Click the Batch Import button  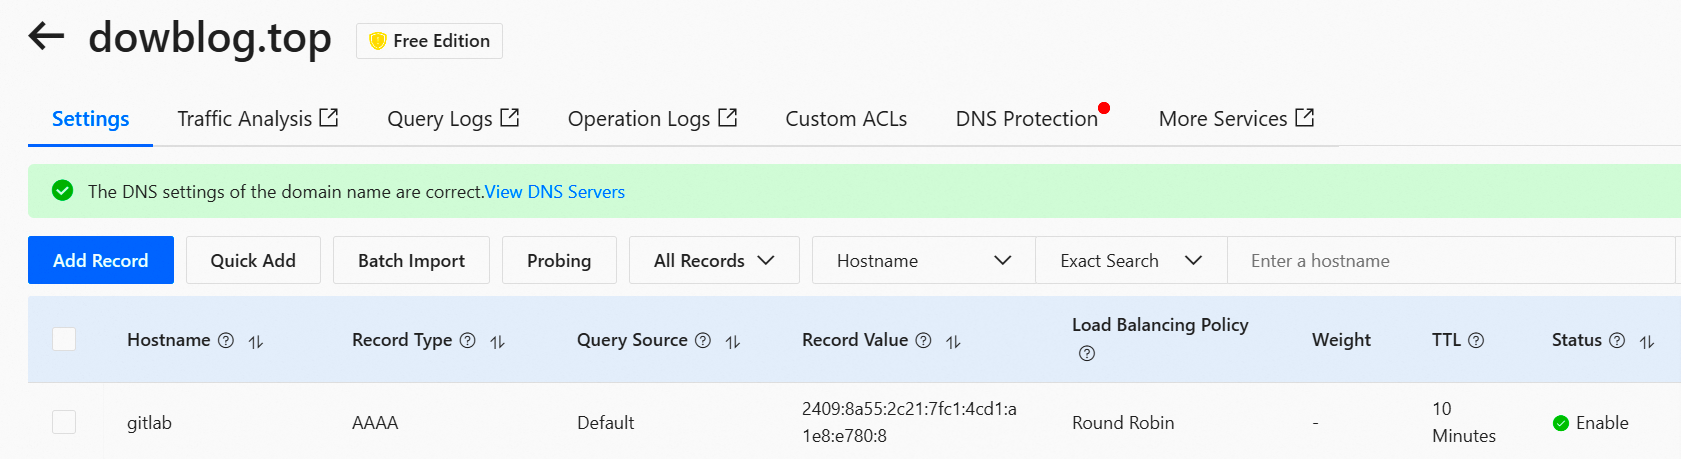(x=411, y=261)
